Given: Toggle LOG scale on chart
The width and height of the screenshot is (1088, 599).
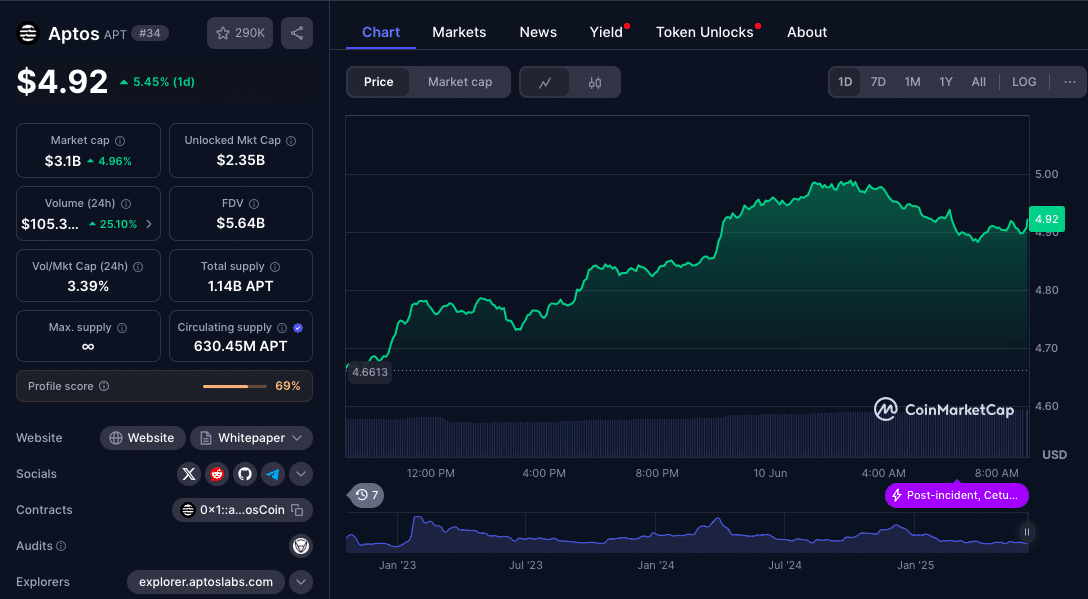Looking at the screenshot, I should (1024, 82).
